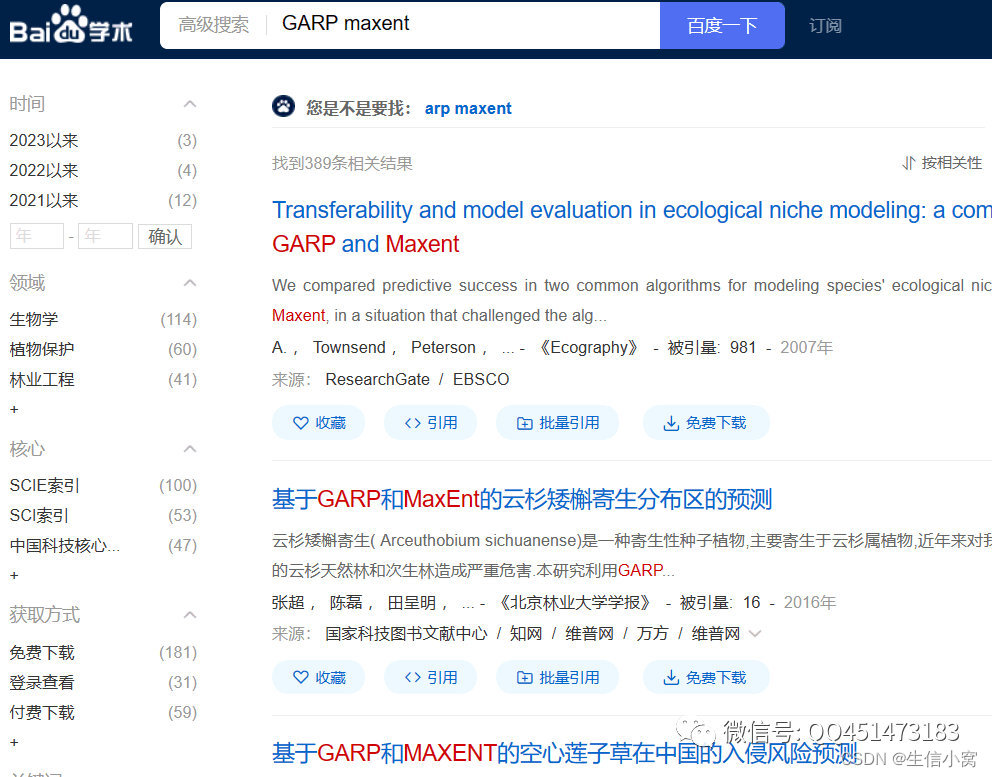Click author Townsend
992x777 pixels.
pyautogui.click(x=349, y=347)
